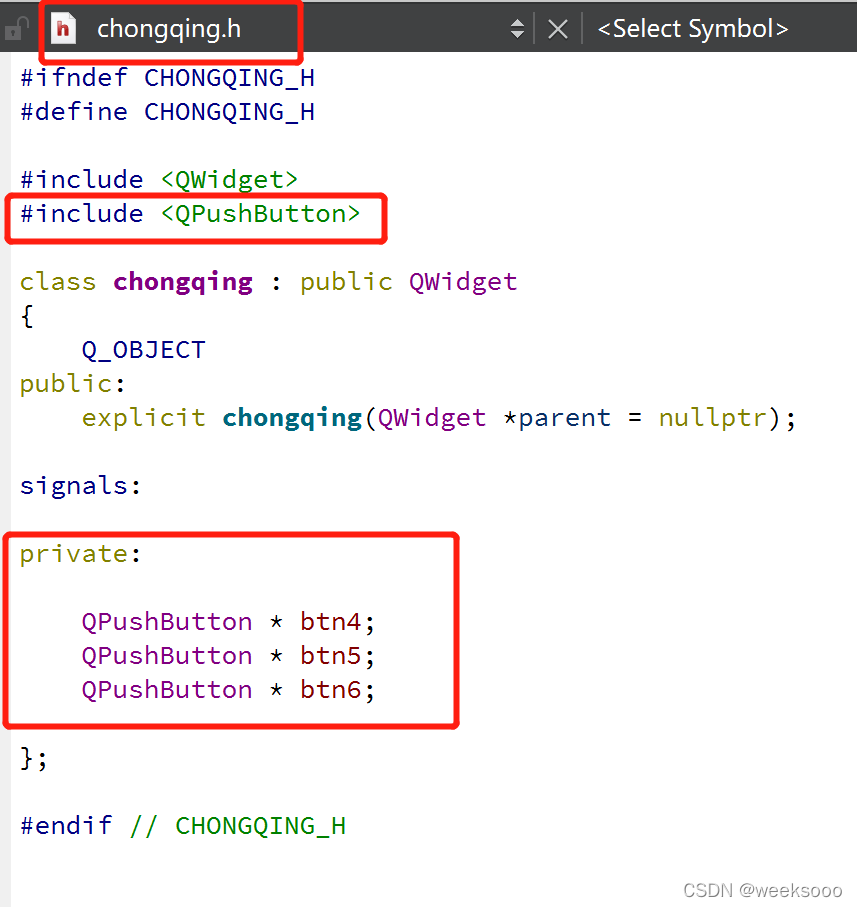Click the // CHONGQING_H comment
857x907 pixels.
[238, 826]
